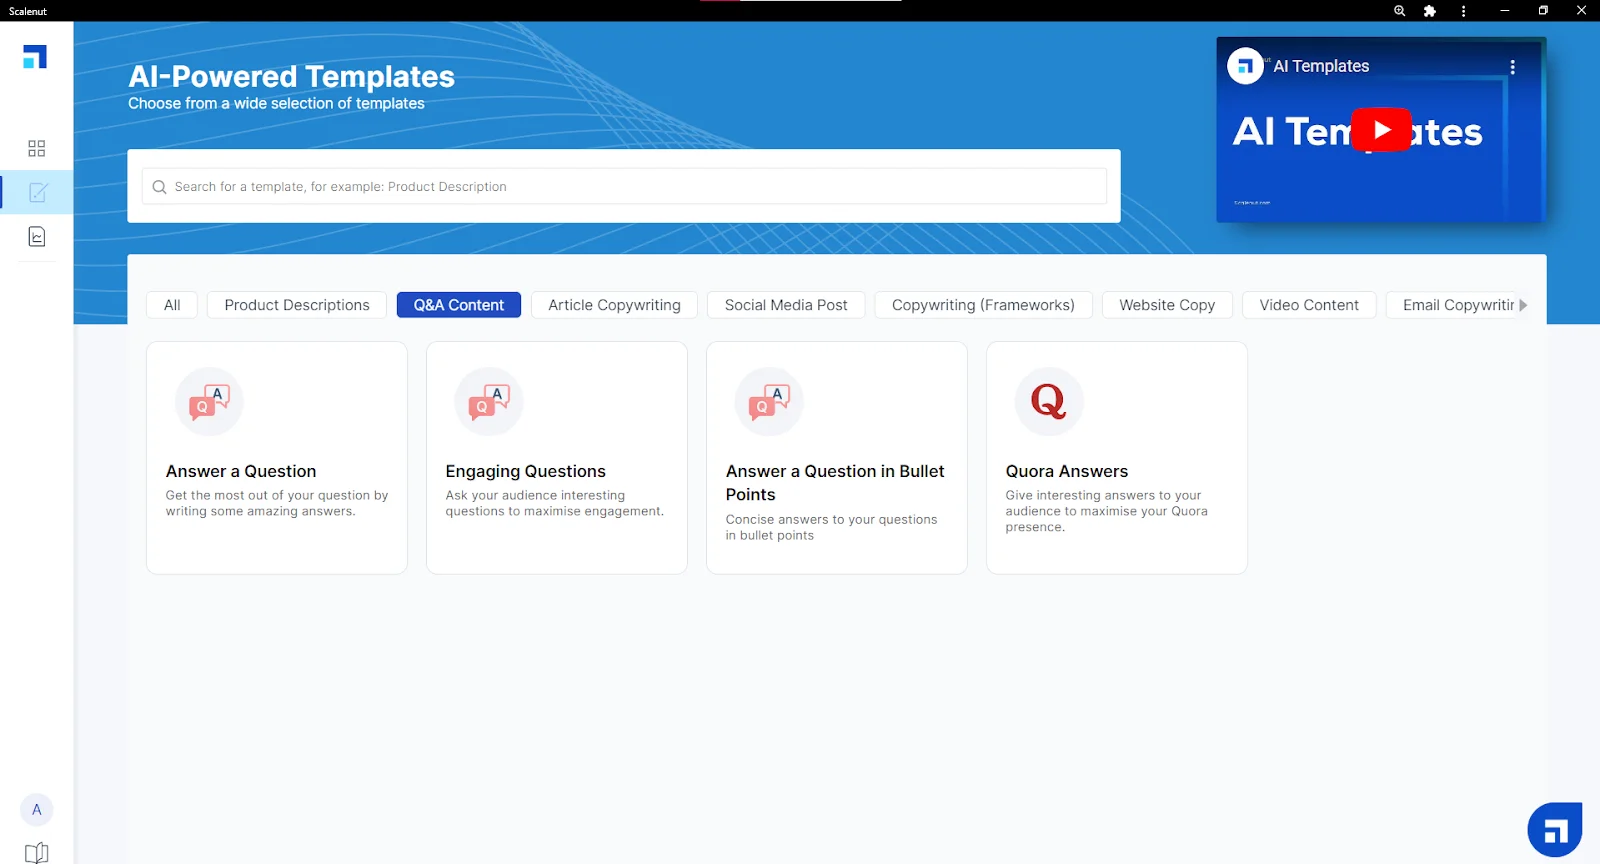Select the Q&A Content tab
This screenshot has height=864, width=1600.
(459, 305)
